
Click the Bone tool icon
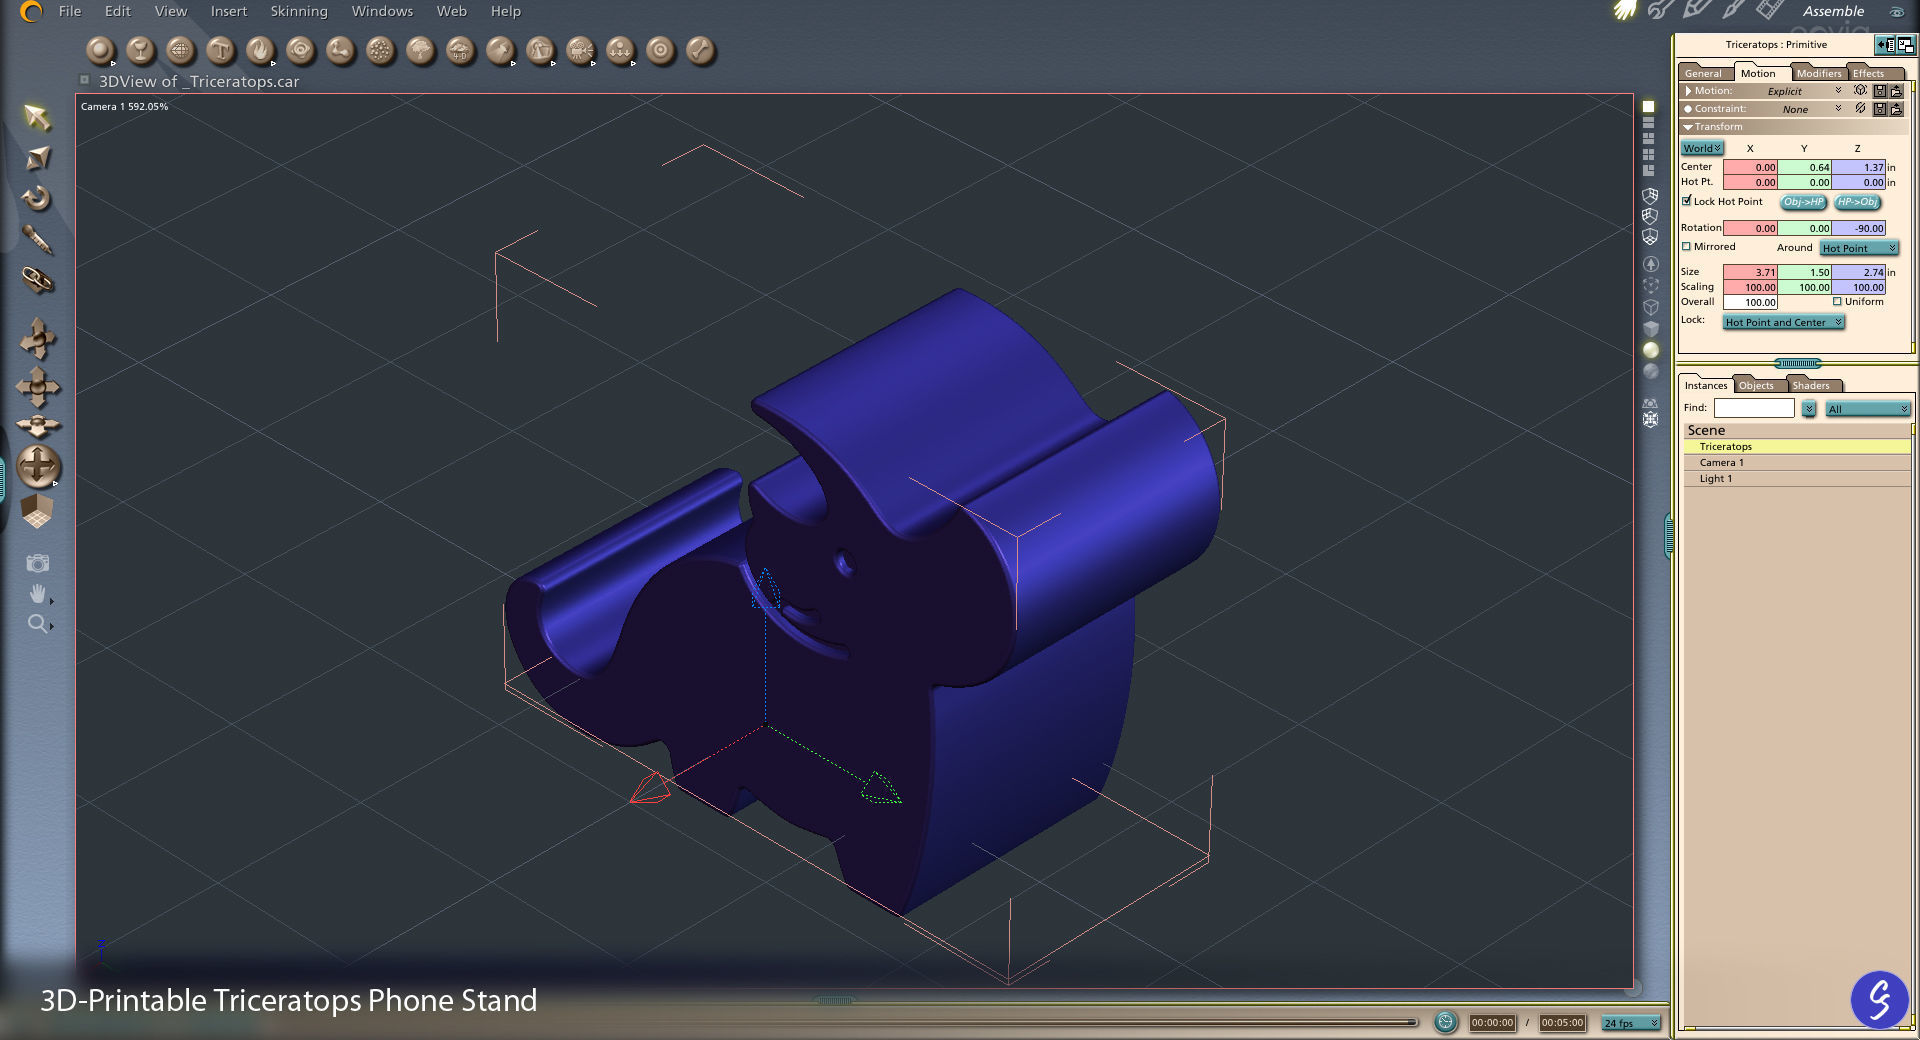(x=700, y=50)
